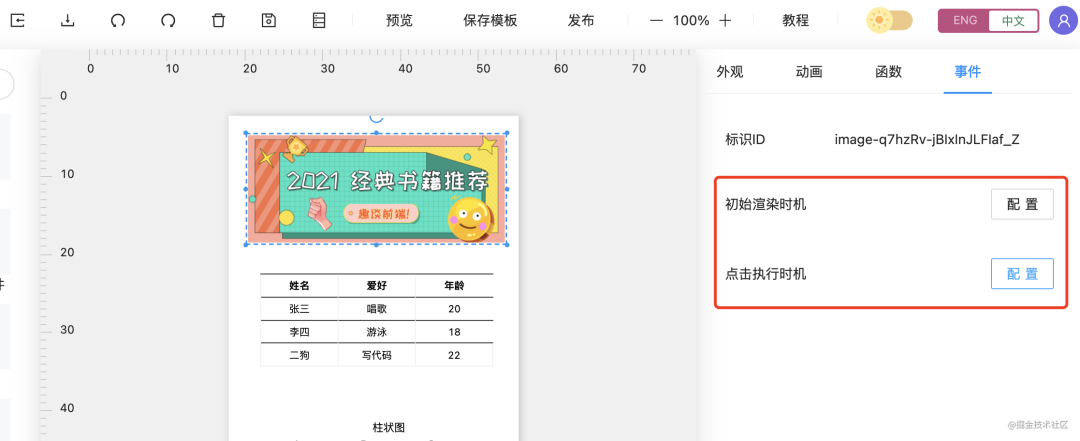This screenshot has width=1080, height=441.
Task: Click 保存模板 save template button
Action: pos(490,21)
